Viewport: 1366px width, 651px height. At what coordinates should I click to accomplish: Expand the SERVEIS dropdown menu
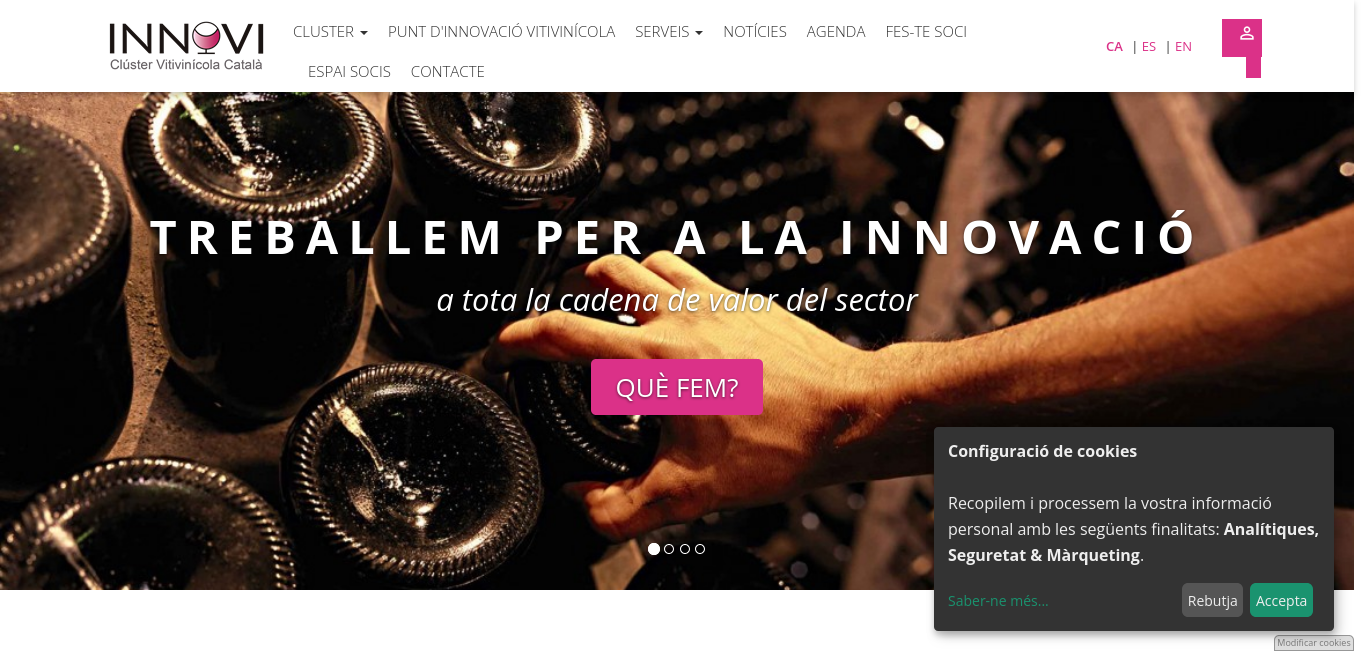point(669,32)
